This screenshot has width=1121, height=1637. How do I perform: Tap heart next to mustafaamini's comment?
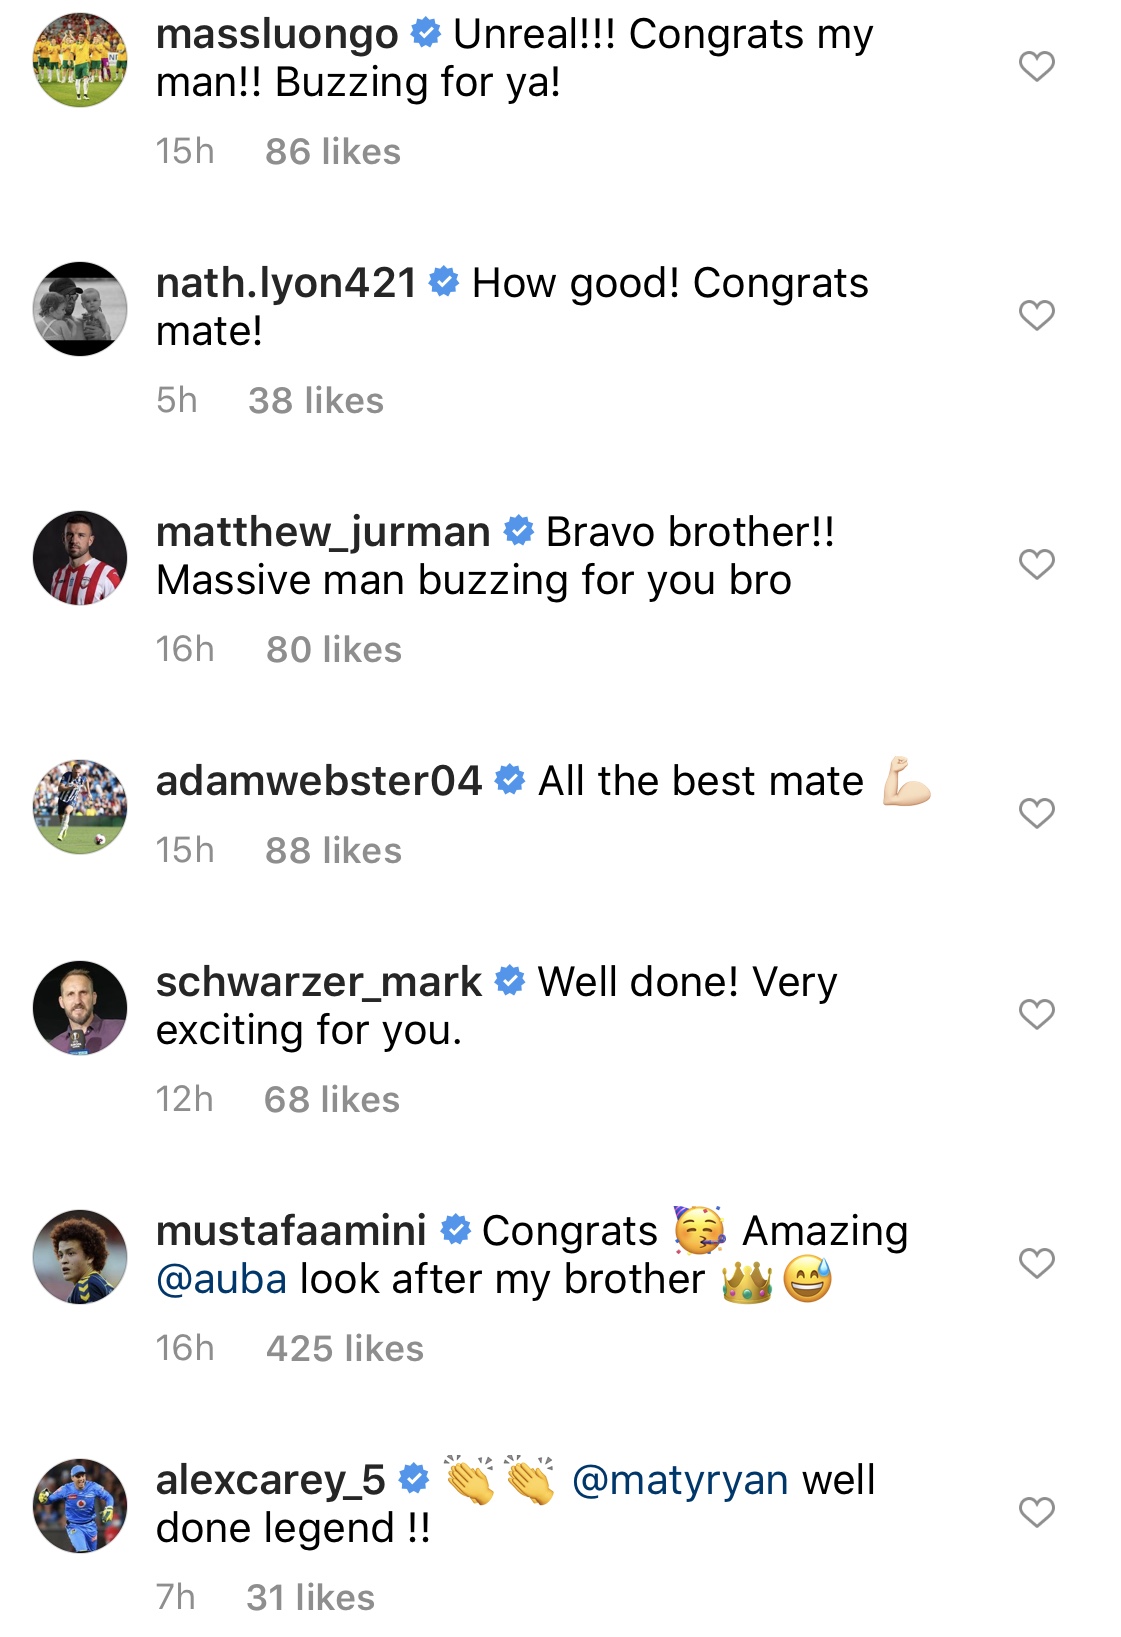[x=1036, y=1263]
